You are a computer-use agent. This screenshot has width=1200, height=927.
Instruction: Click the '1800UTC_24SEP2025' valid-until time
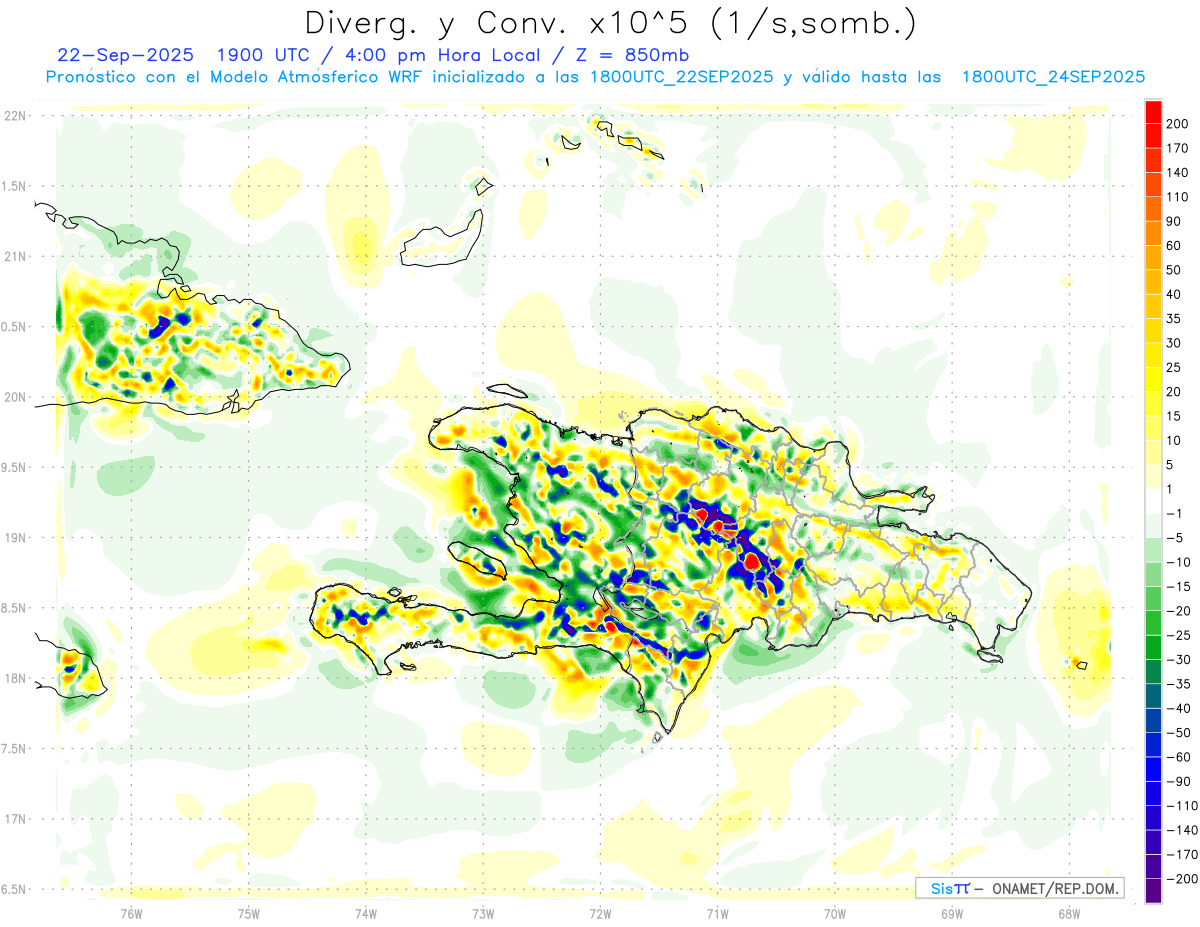1053,77
